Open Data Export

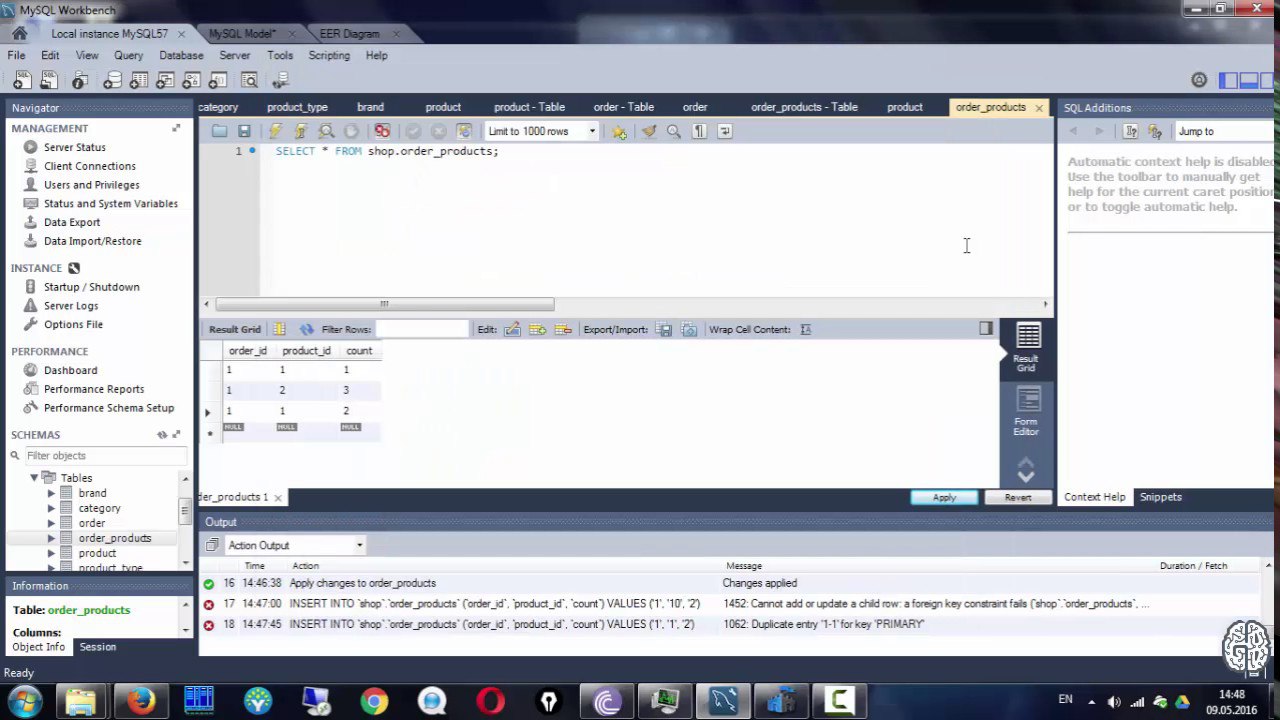pyautogui.click(x=71, y=222)
